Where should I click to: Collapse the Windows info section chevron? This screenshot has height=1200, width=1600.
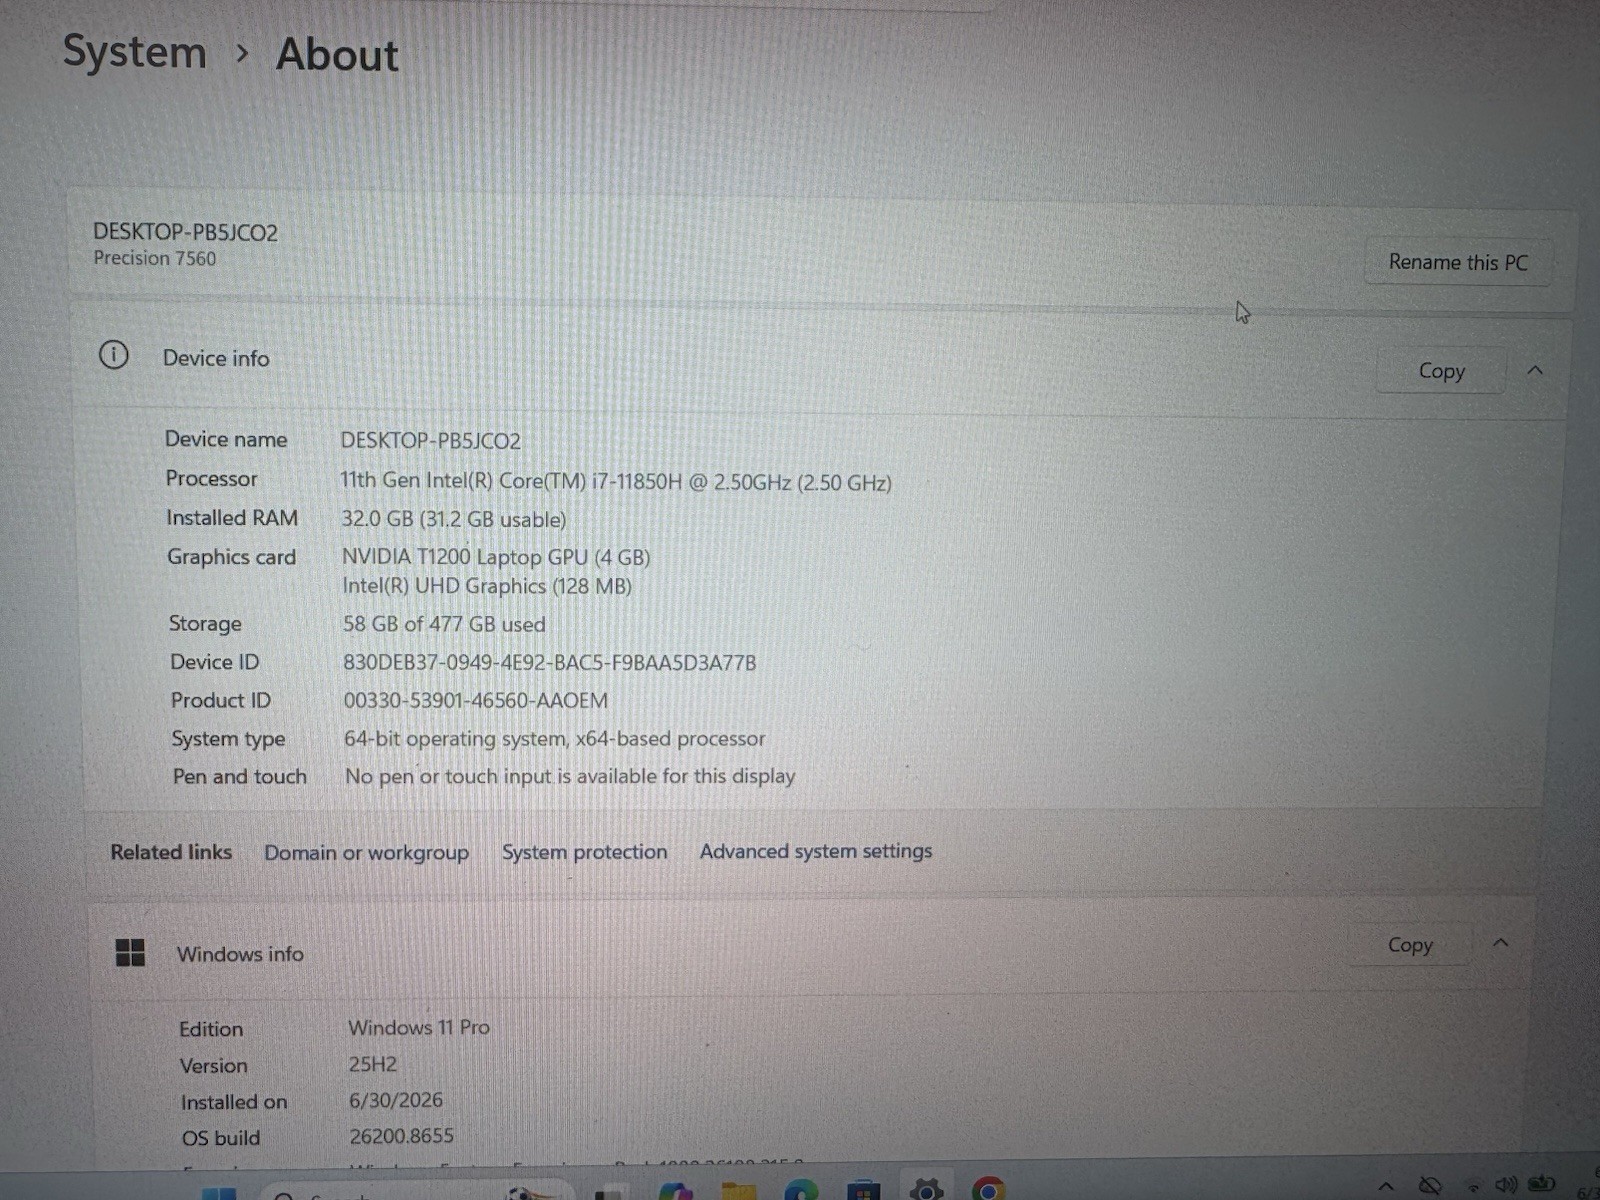(x=1500, y=943)
